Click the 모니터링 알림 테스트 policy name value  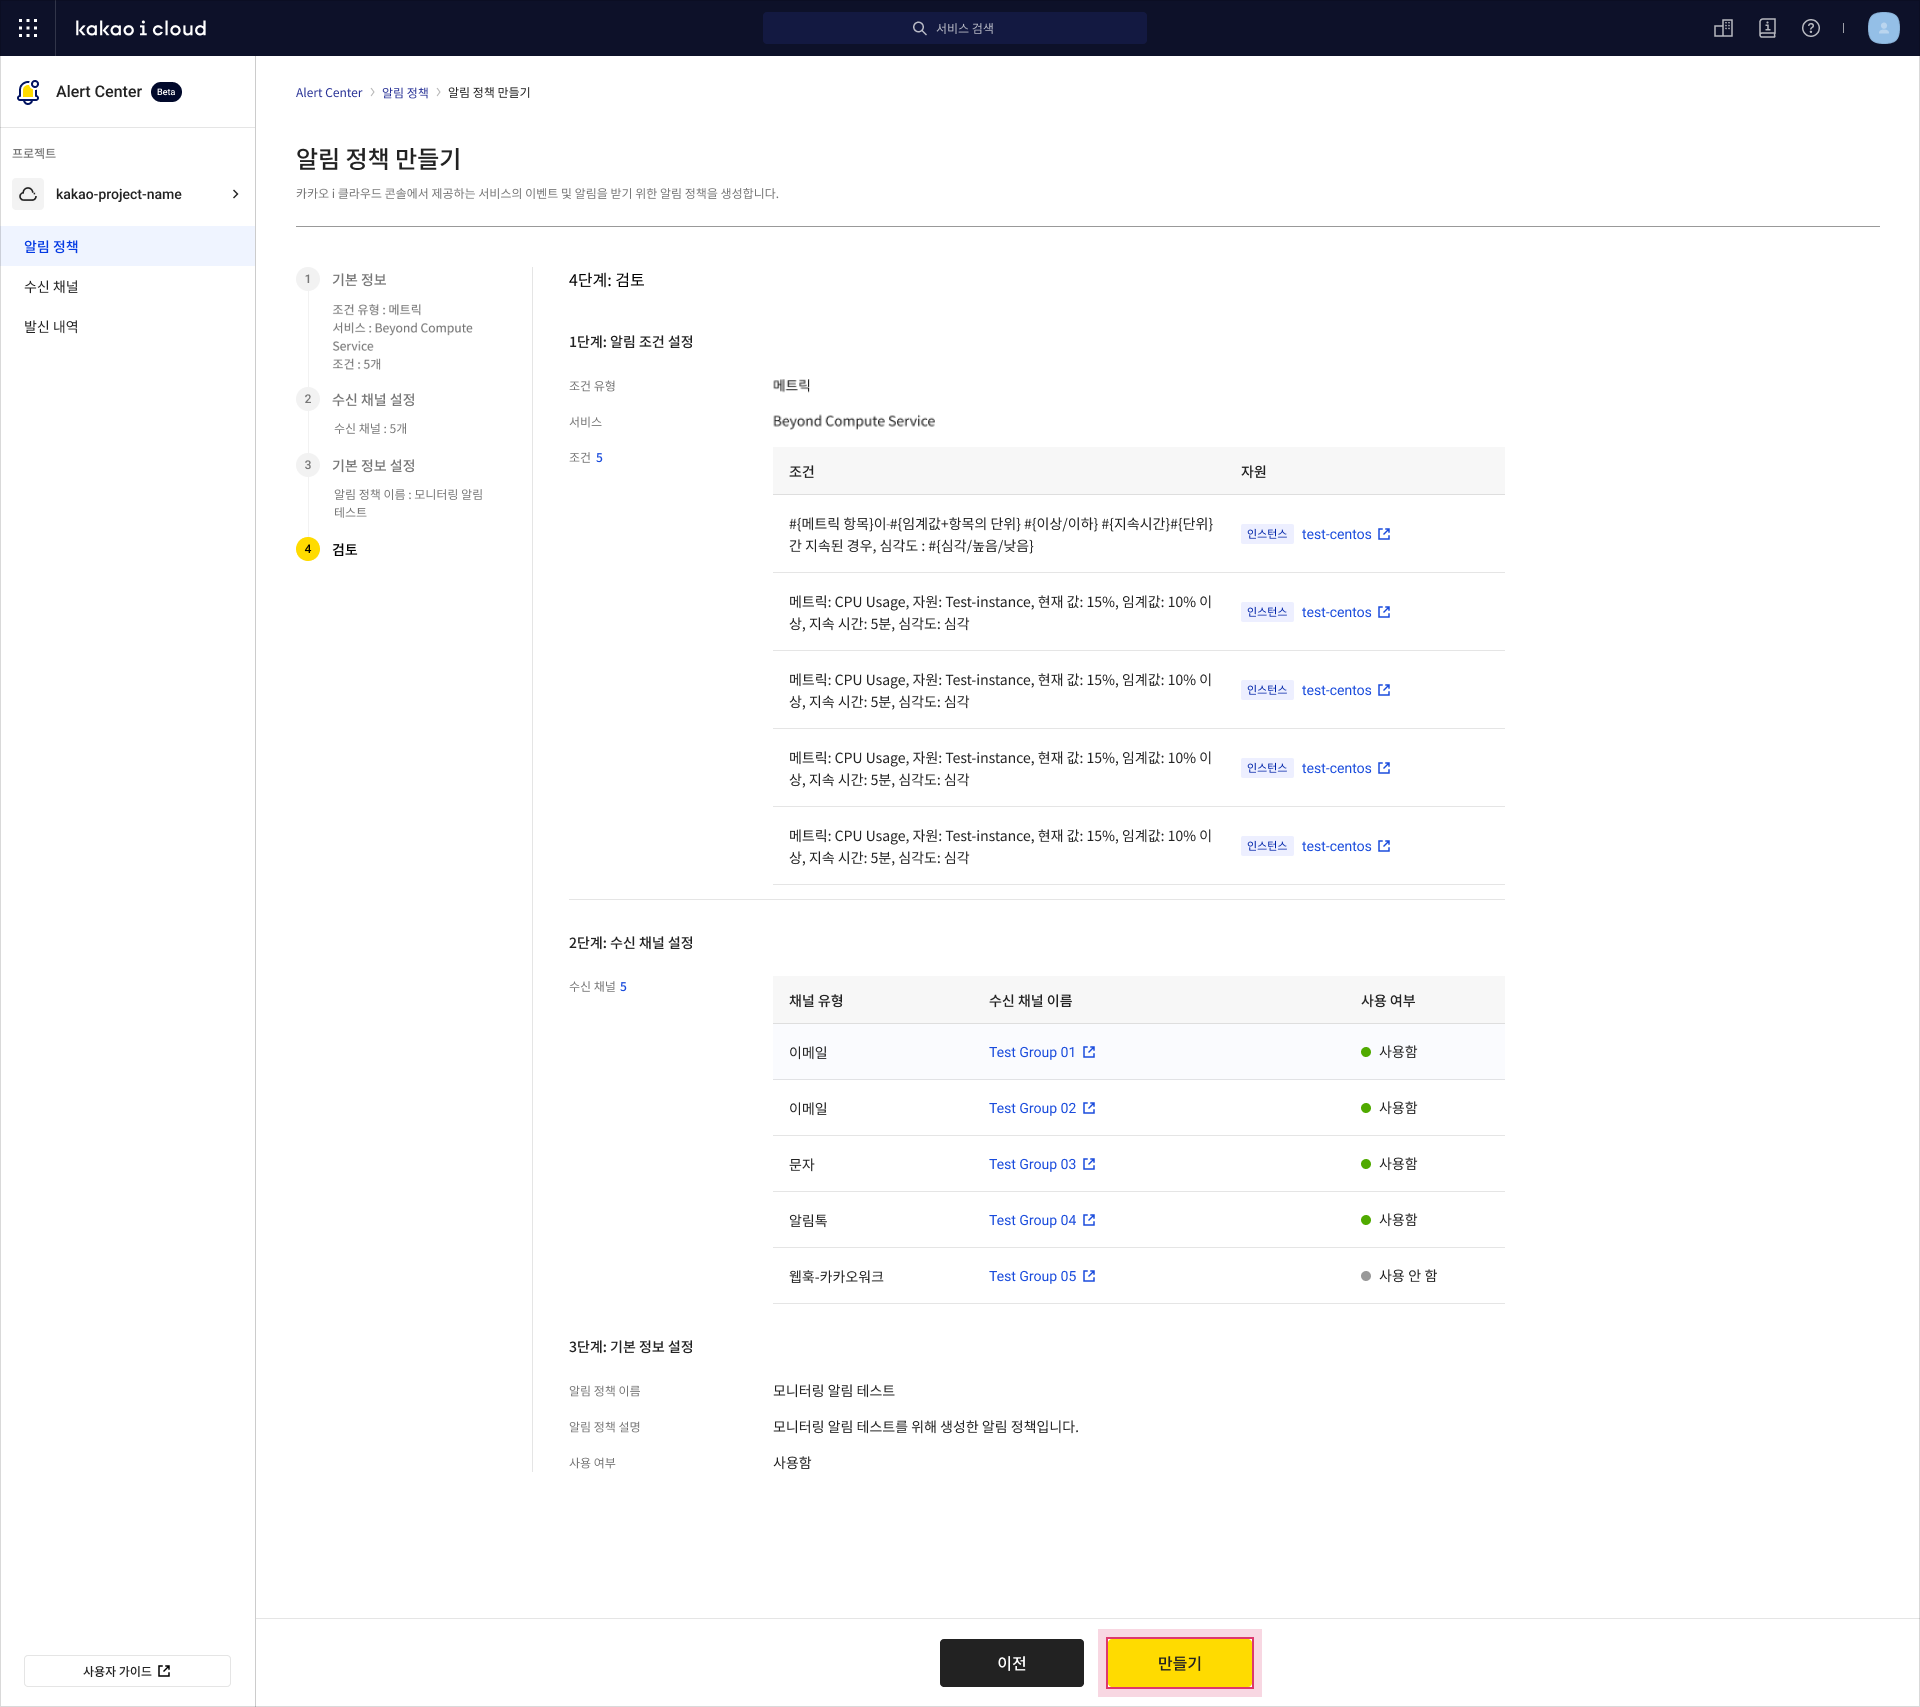click(x=834, y=1390)
